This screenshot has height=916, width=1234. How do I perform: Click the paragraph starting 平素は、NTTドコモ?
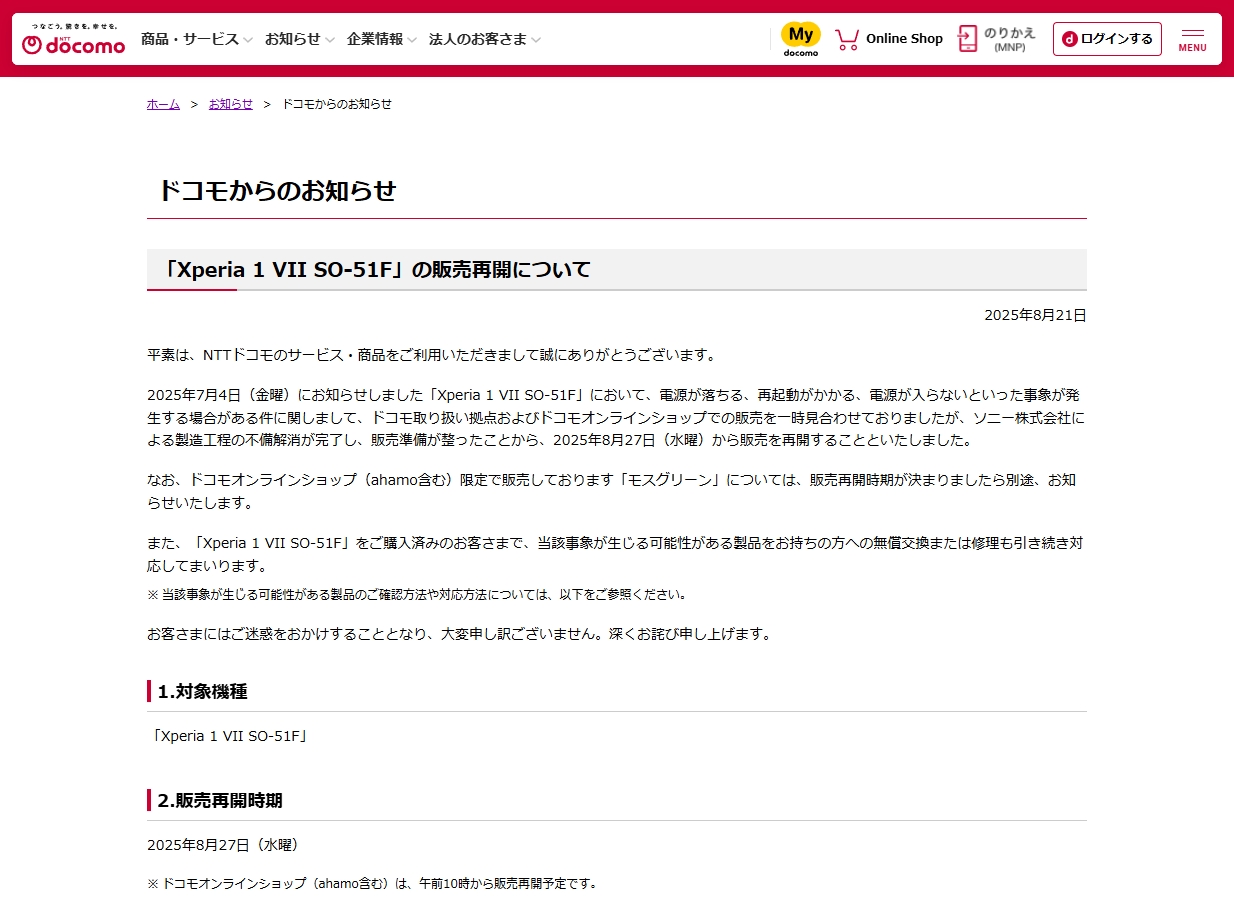(x=432, y=355)
